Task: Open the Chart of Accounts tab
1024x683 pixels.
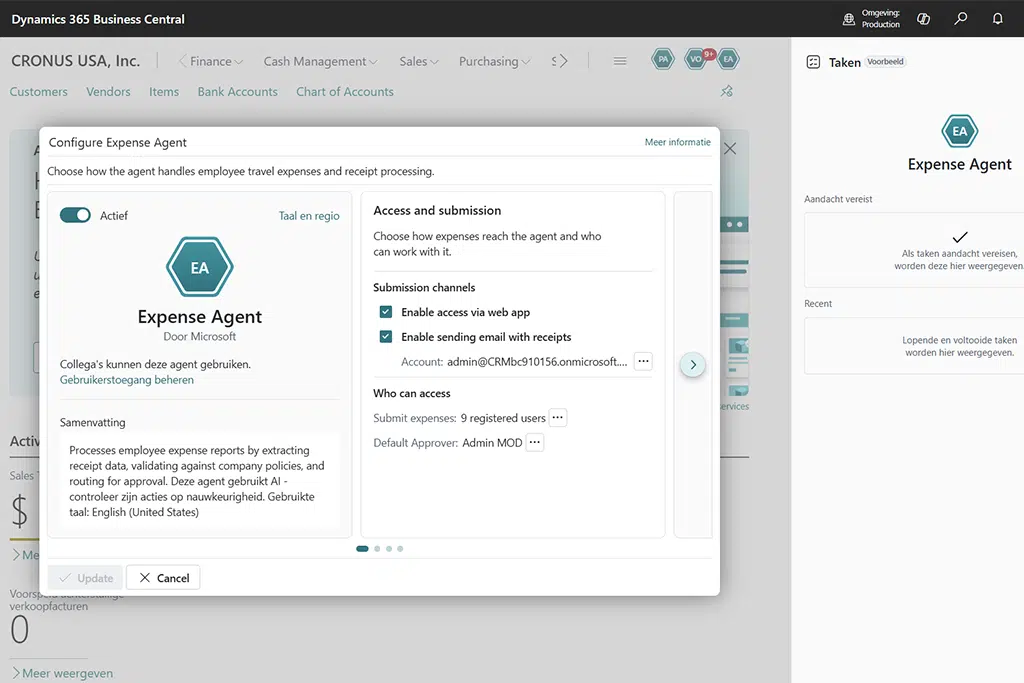Action: [x=345, y=91]
